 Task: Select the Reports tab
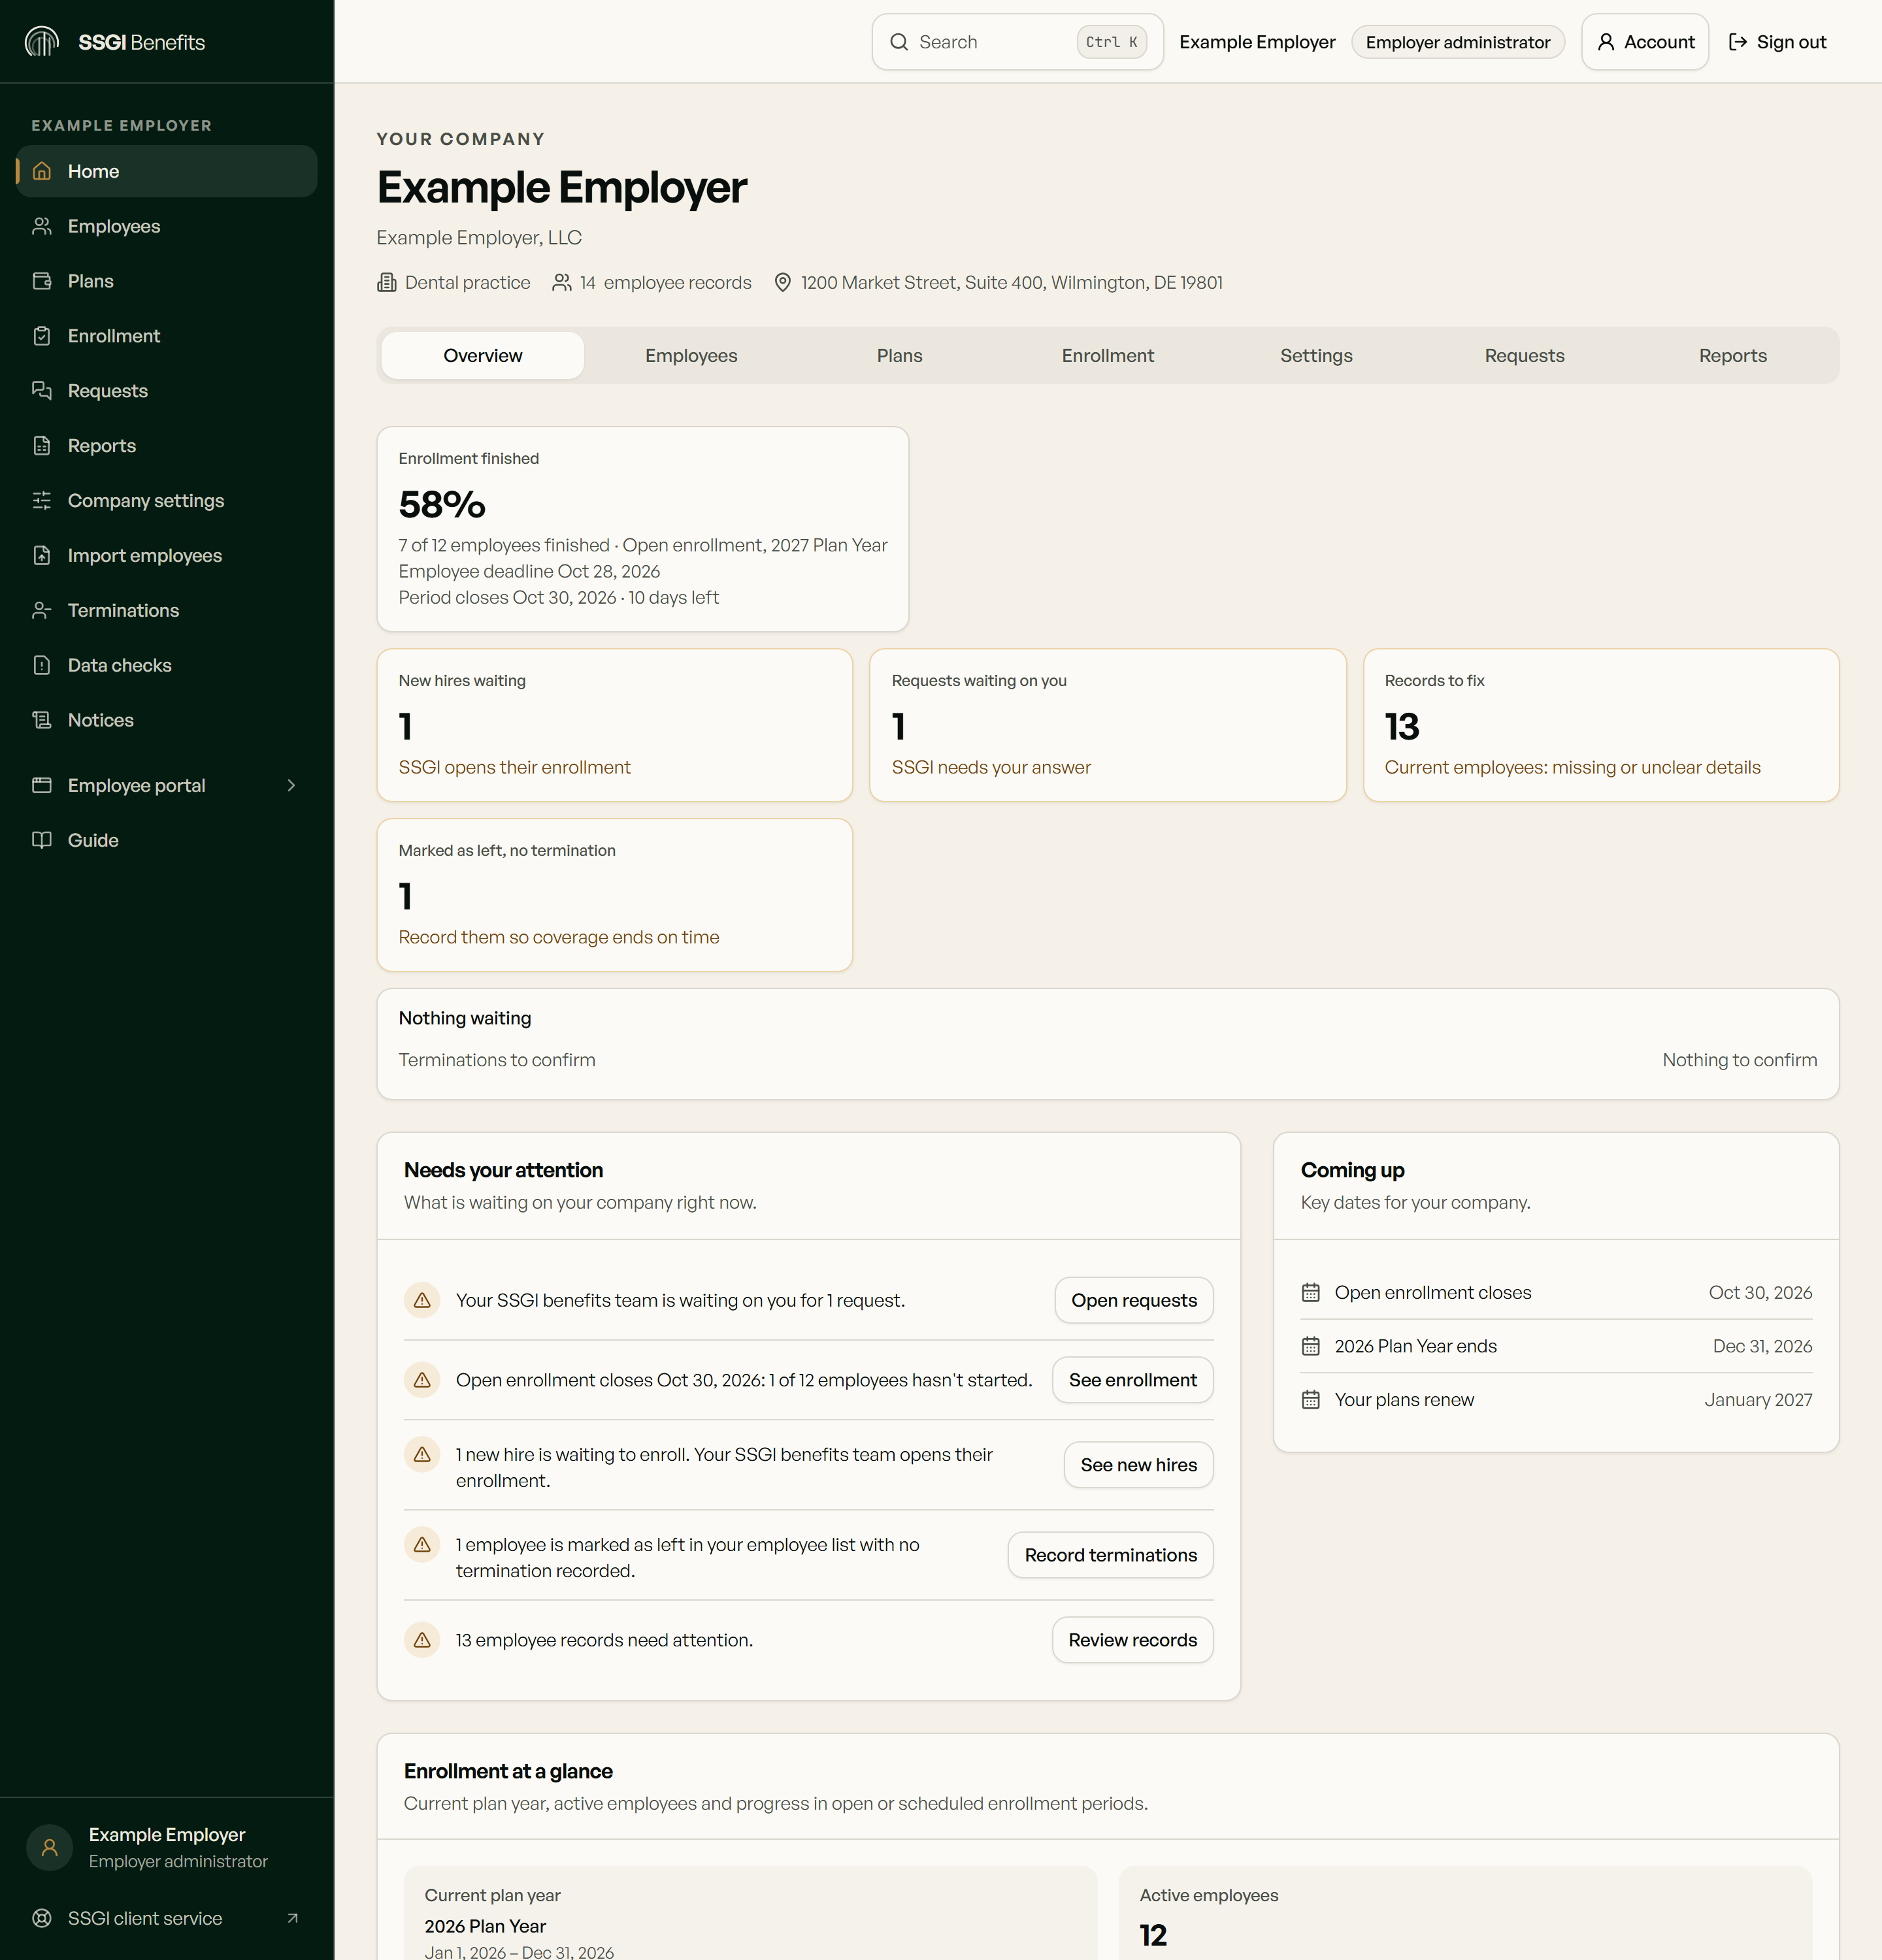tap(1733, 356)
